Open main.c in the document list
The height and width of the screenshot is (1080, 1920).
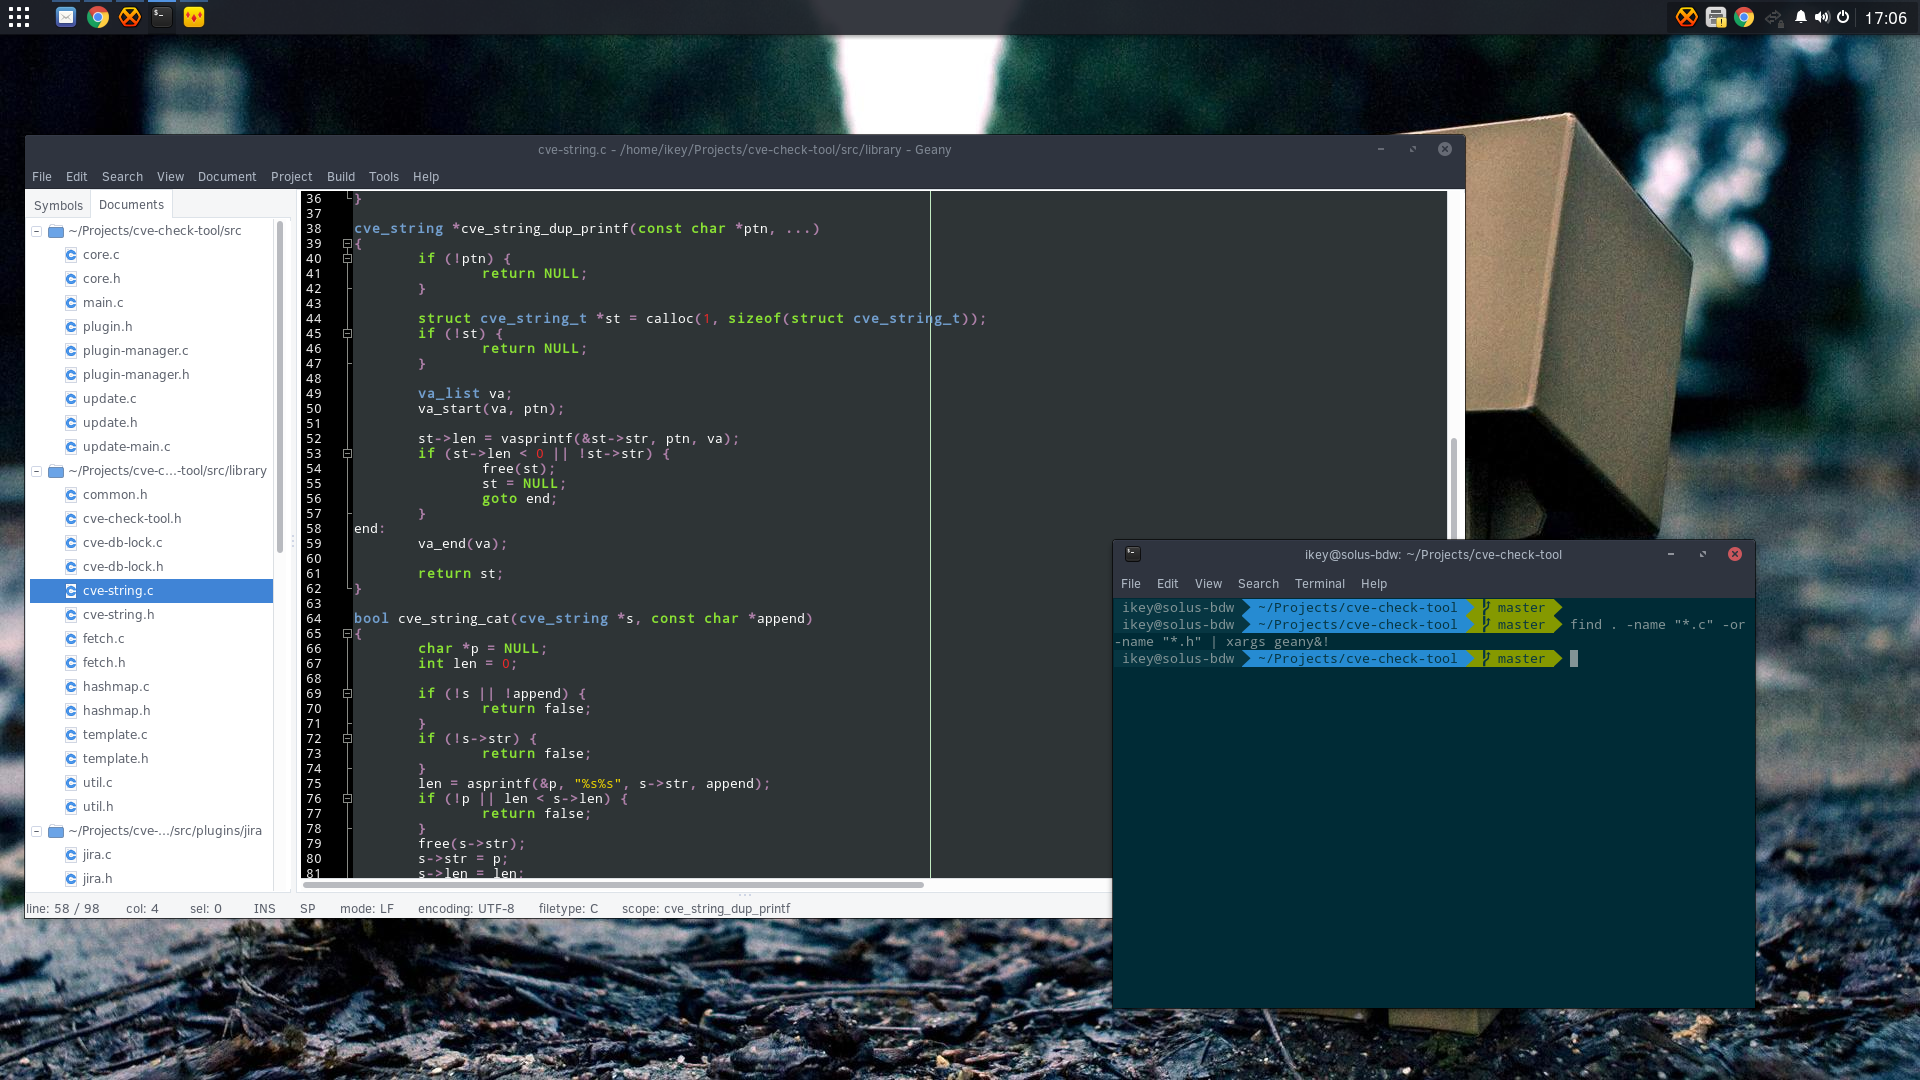pos(103,303)
